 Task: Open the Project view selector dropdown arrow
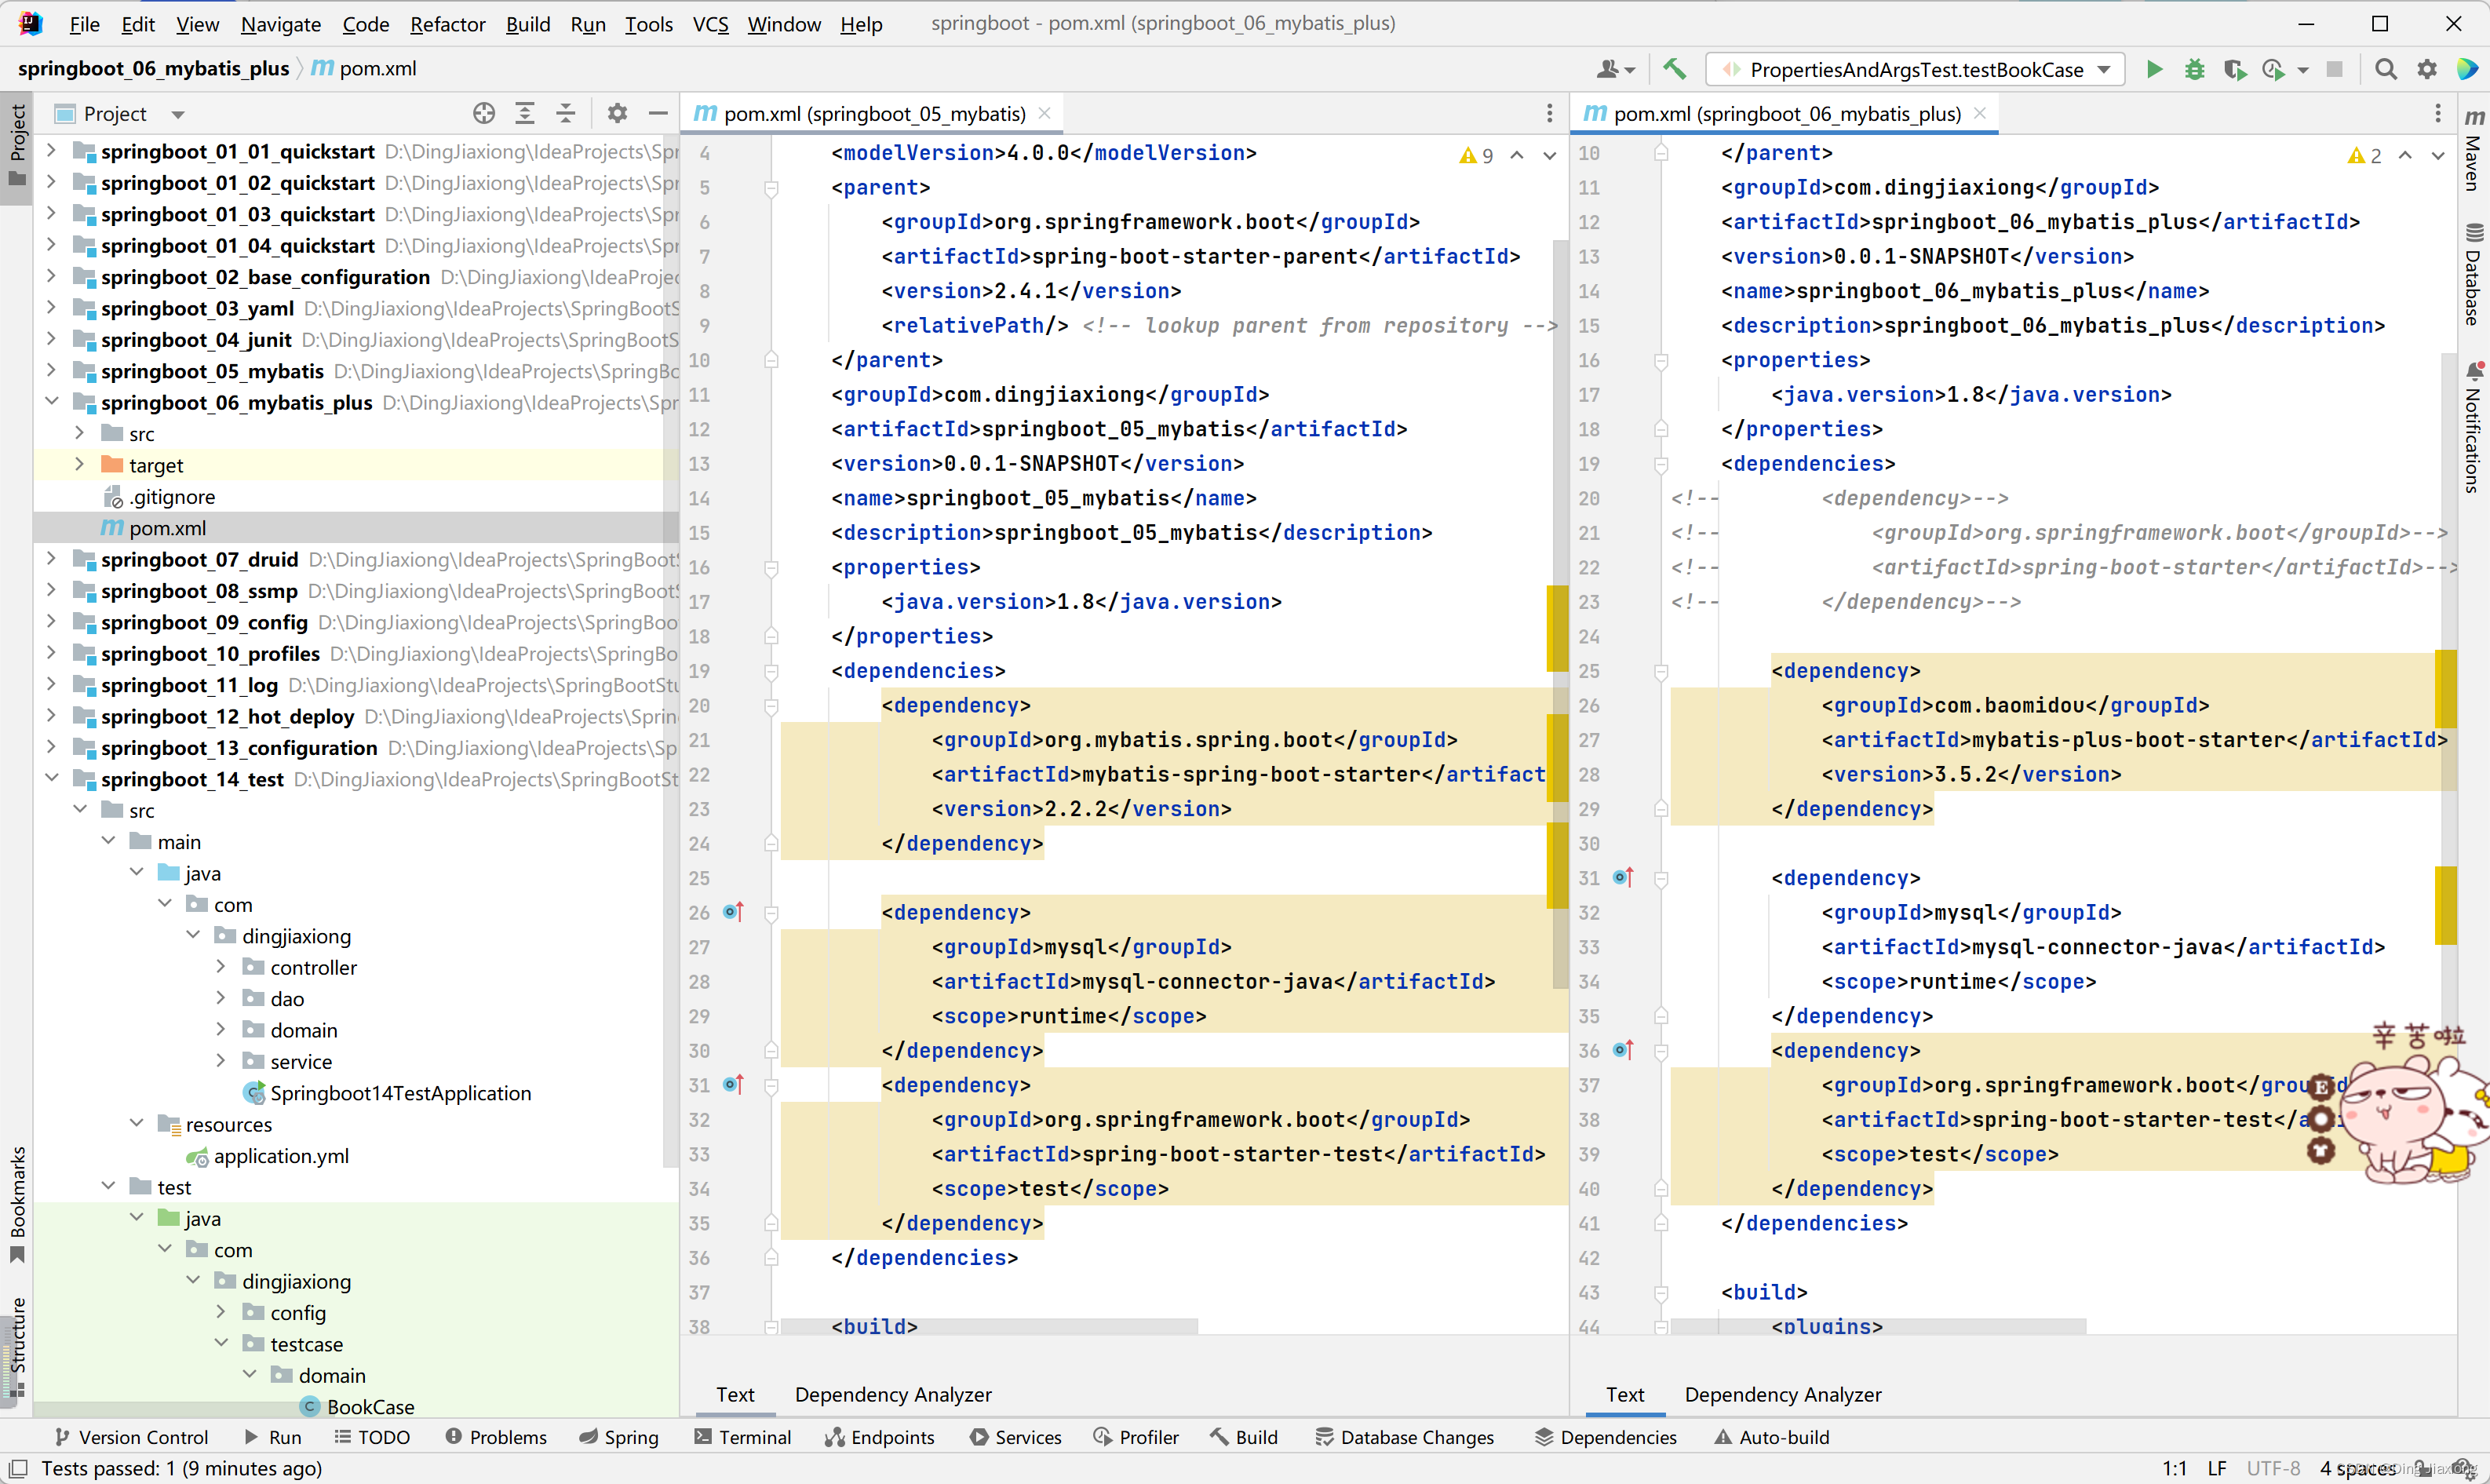coord(178,114)
